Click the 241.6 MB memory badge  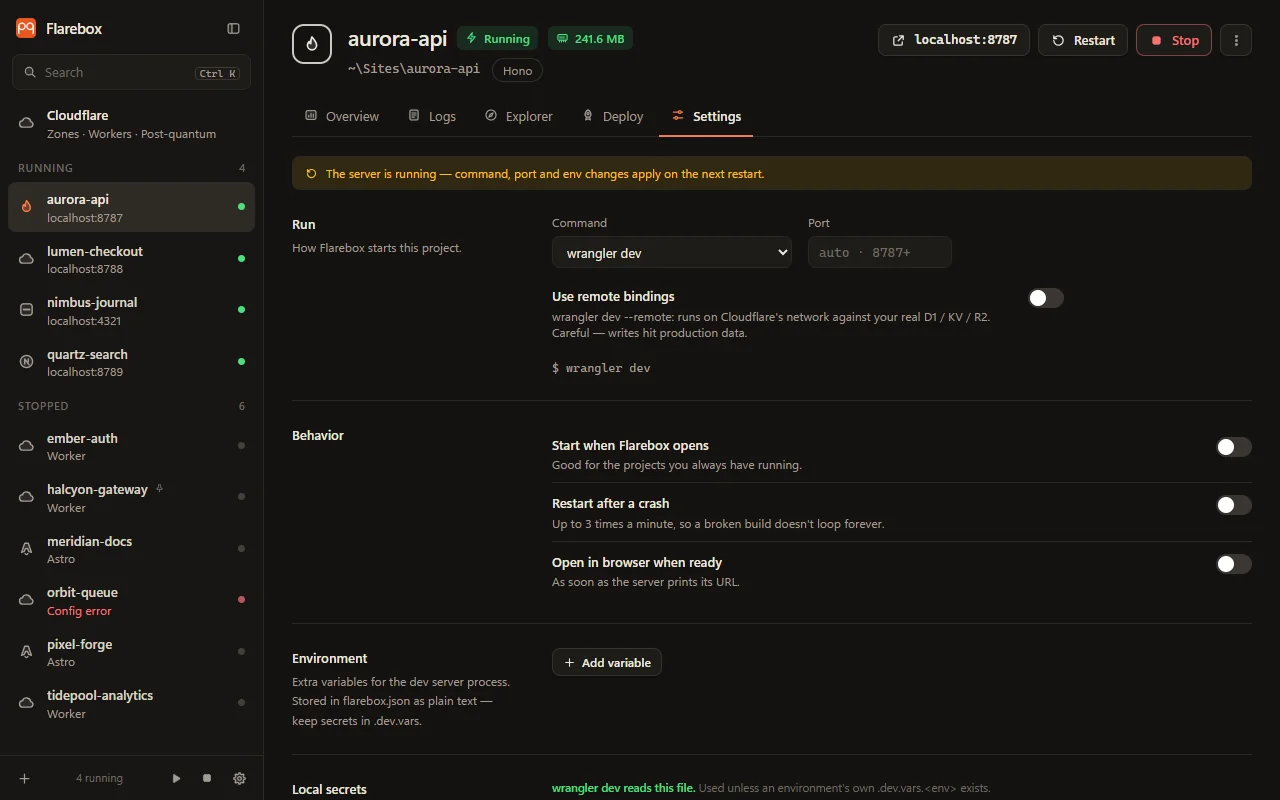pyautogui.click(x=590, y=39)
